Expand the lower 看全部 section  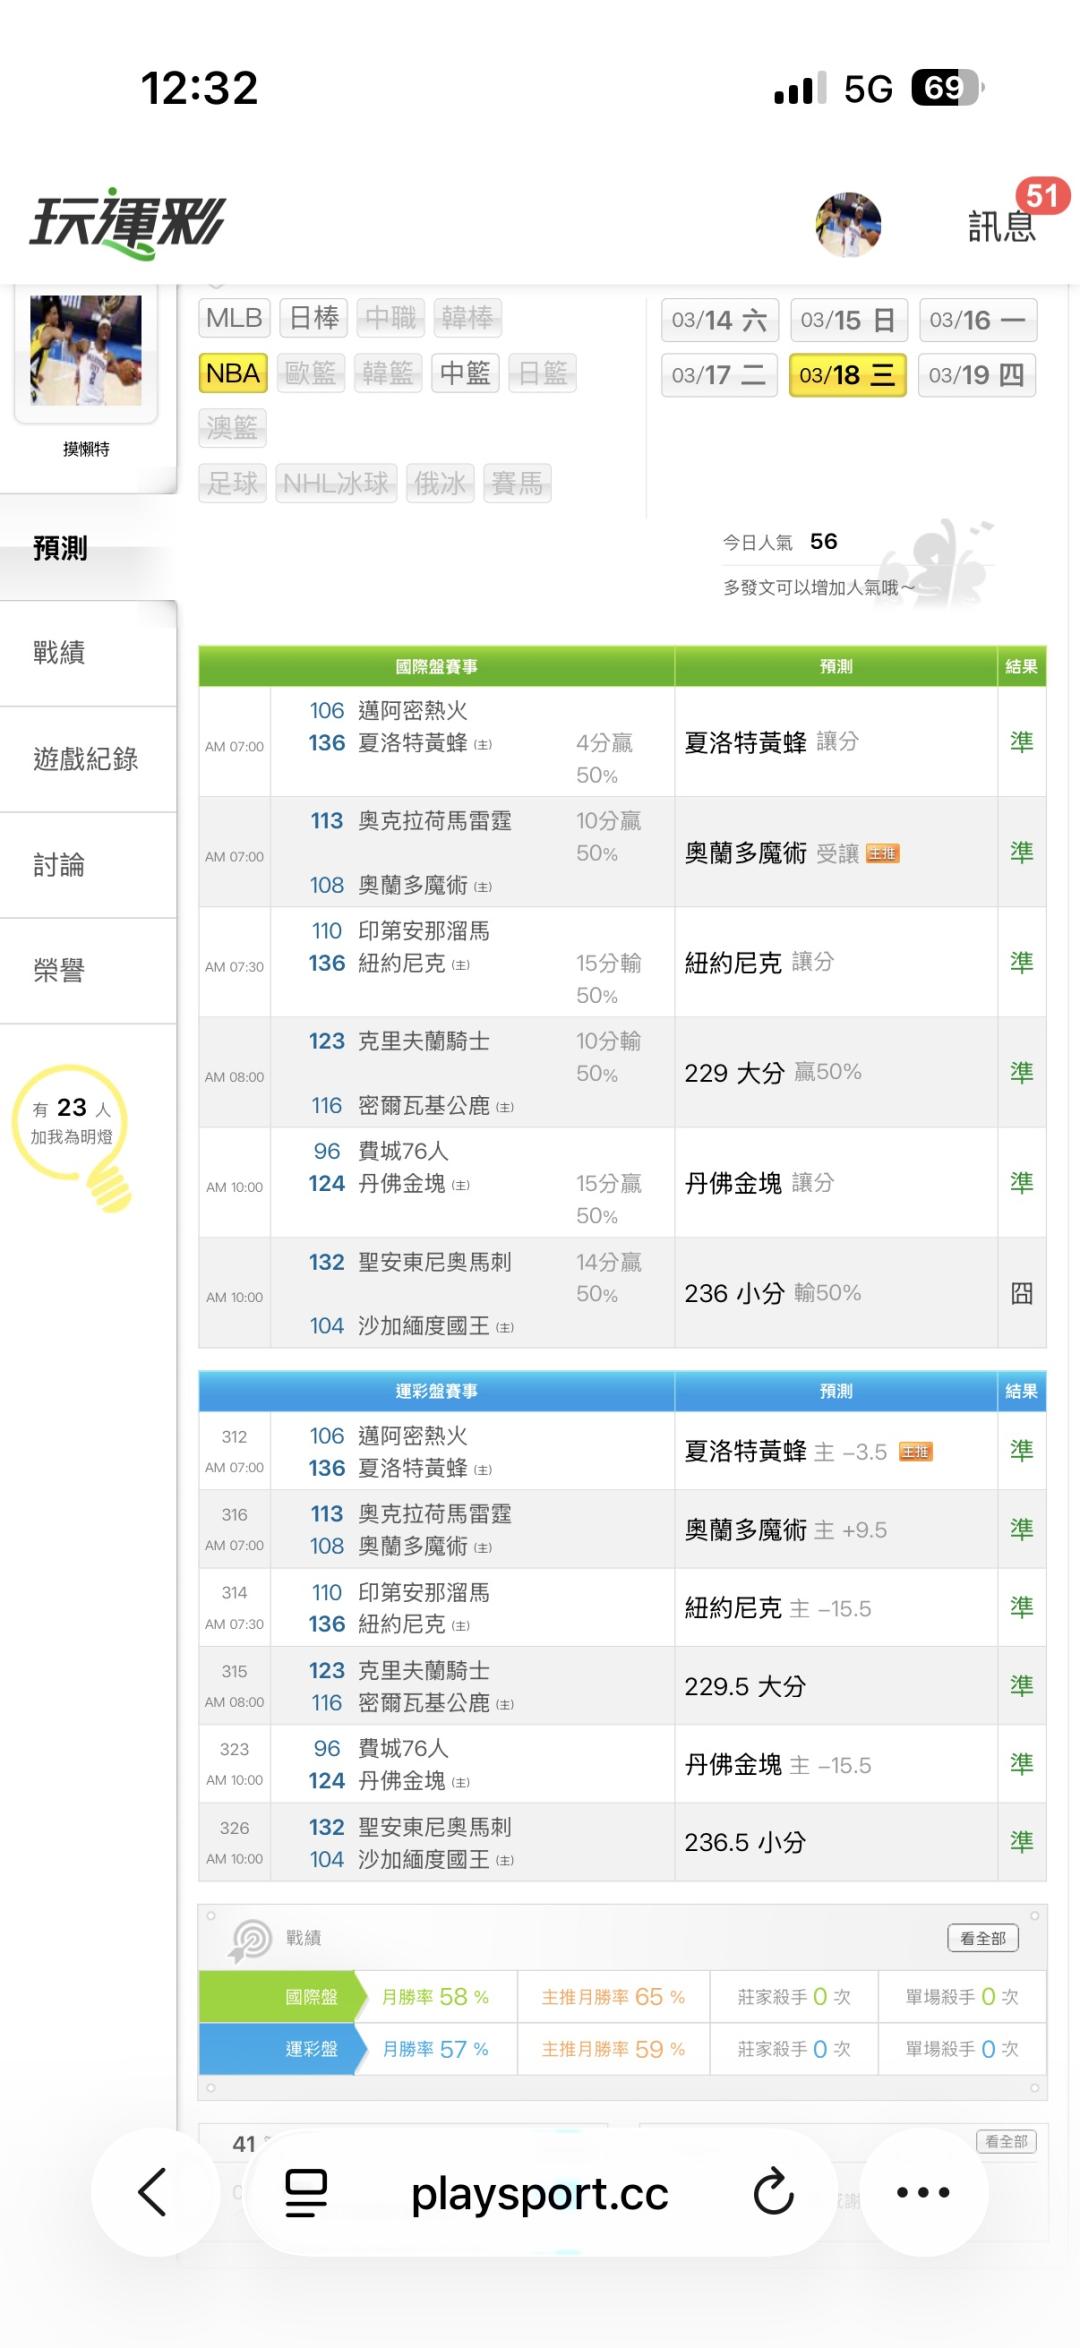(x=1005, y=2141)
